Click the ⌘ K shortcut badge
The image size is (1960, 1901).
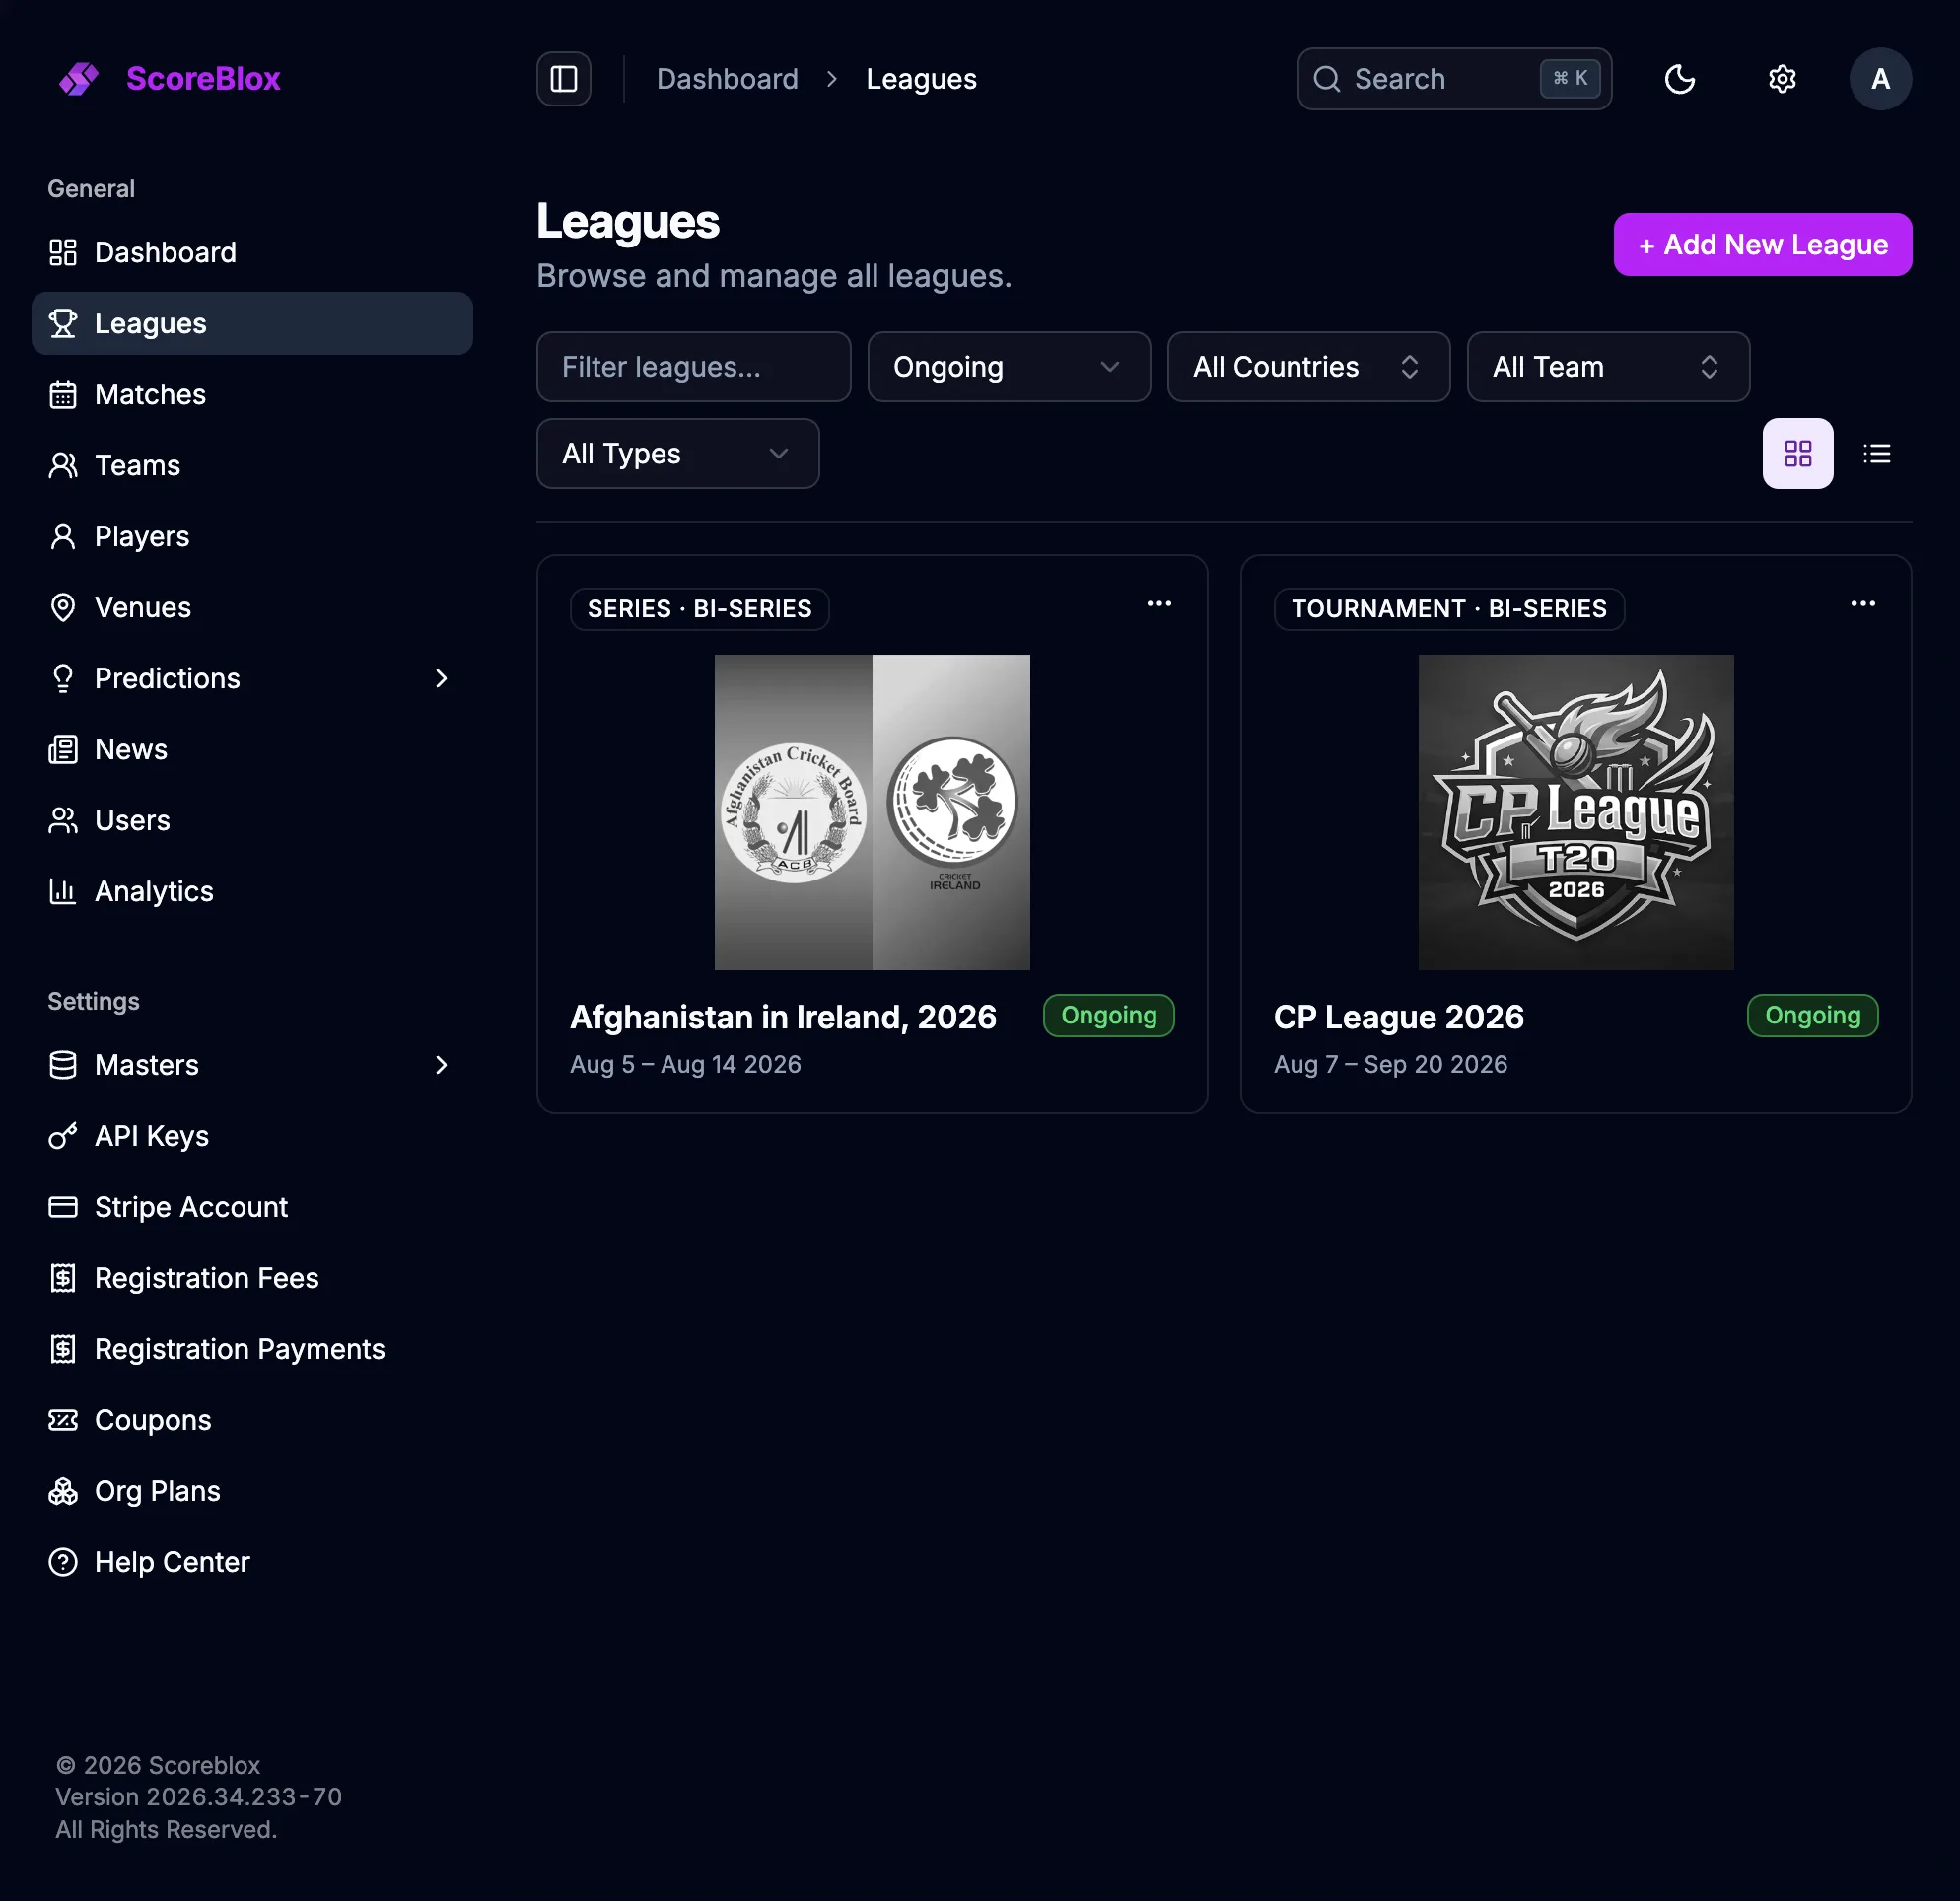(x=1570, y=79)
